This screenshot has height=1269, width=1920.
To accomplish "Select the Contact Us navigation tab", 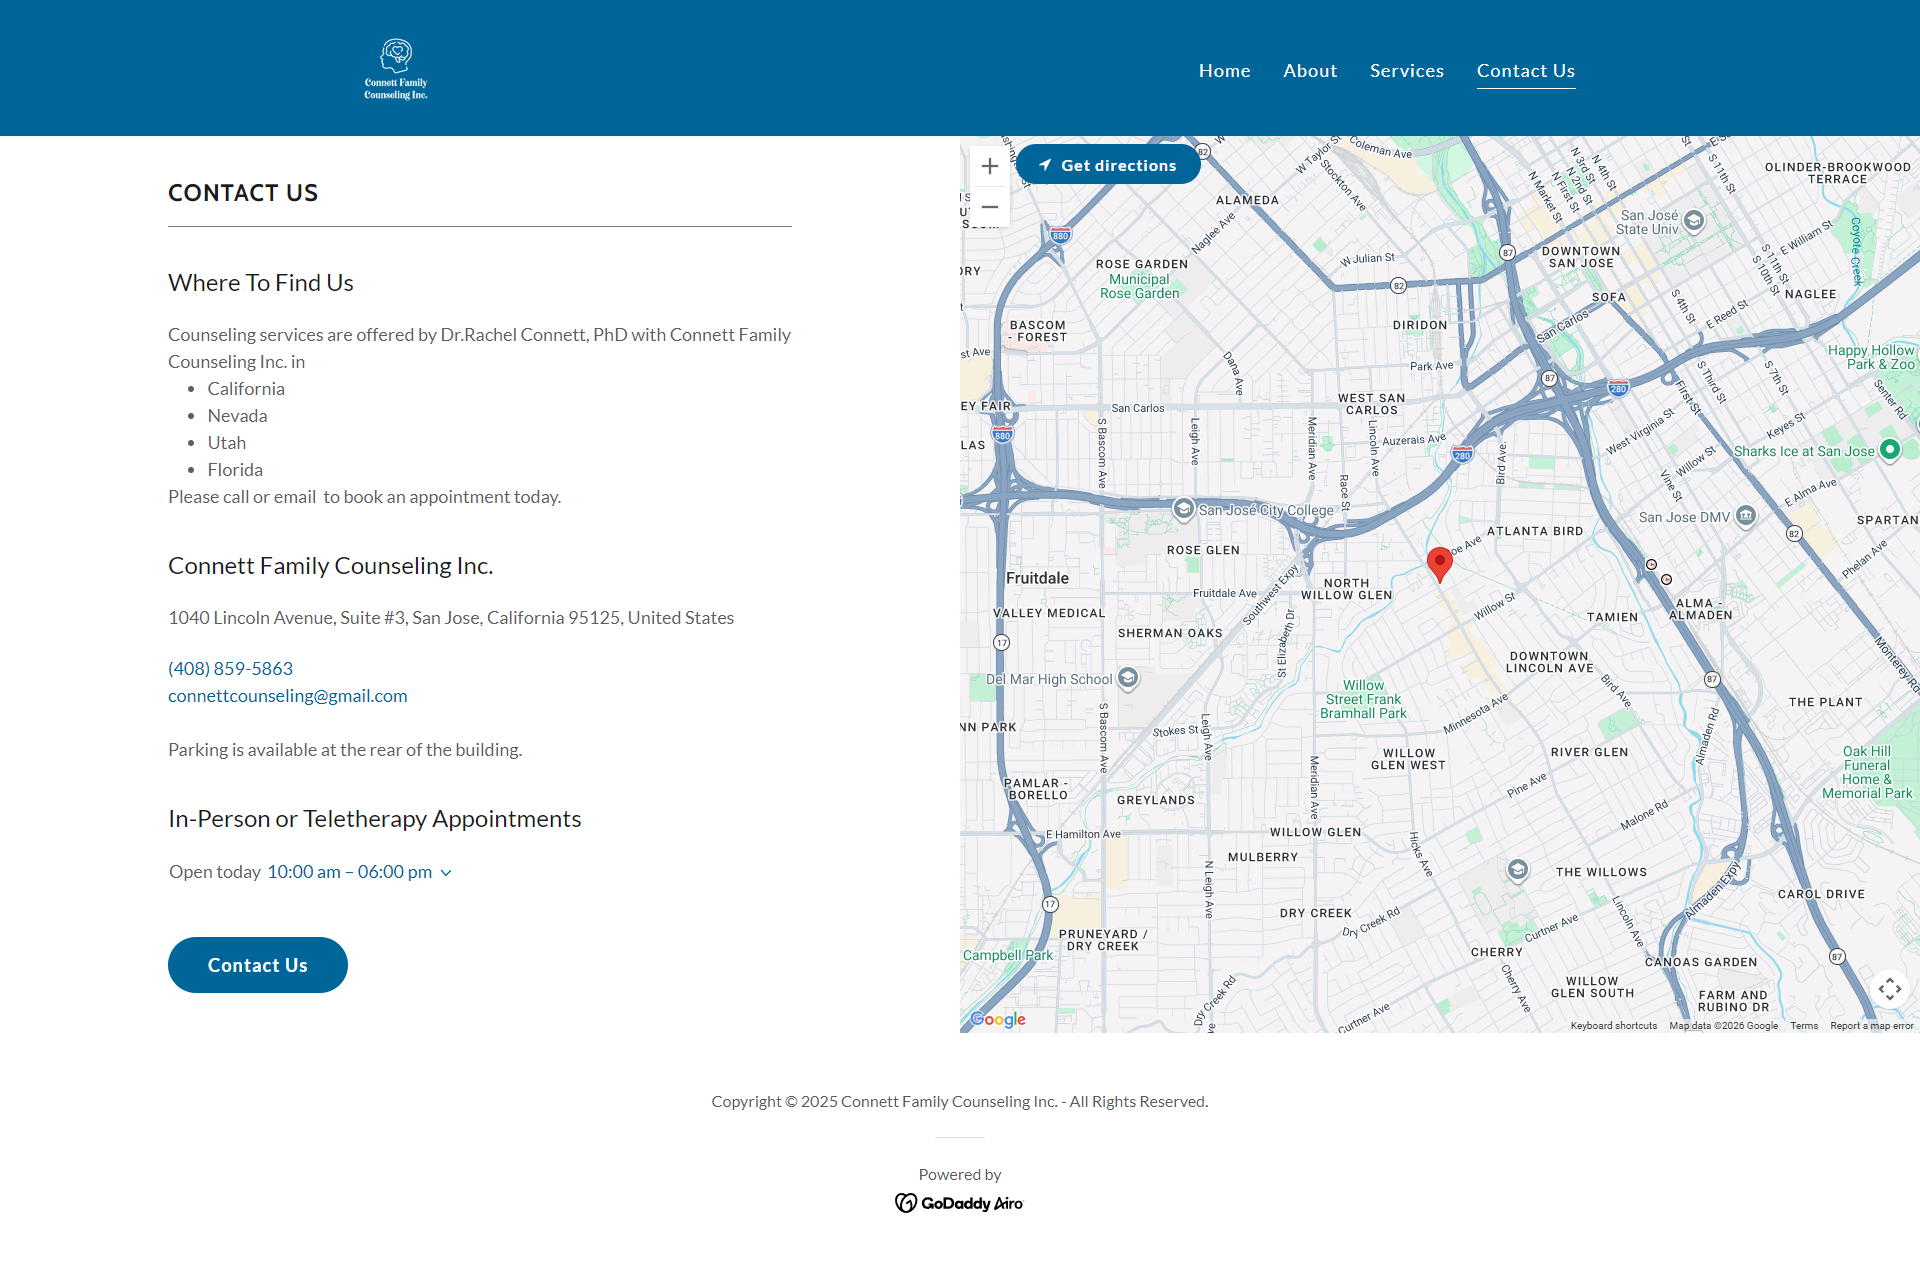I will point(1526,71).
